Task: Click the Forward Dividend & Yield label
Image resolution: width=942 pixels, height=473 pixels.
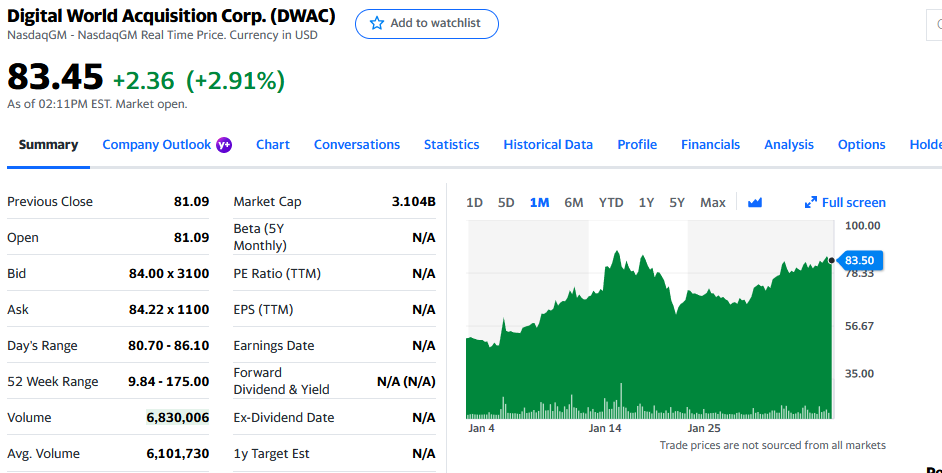Action: tap(281, 381)
